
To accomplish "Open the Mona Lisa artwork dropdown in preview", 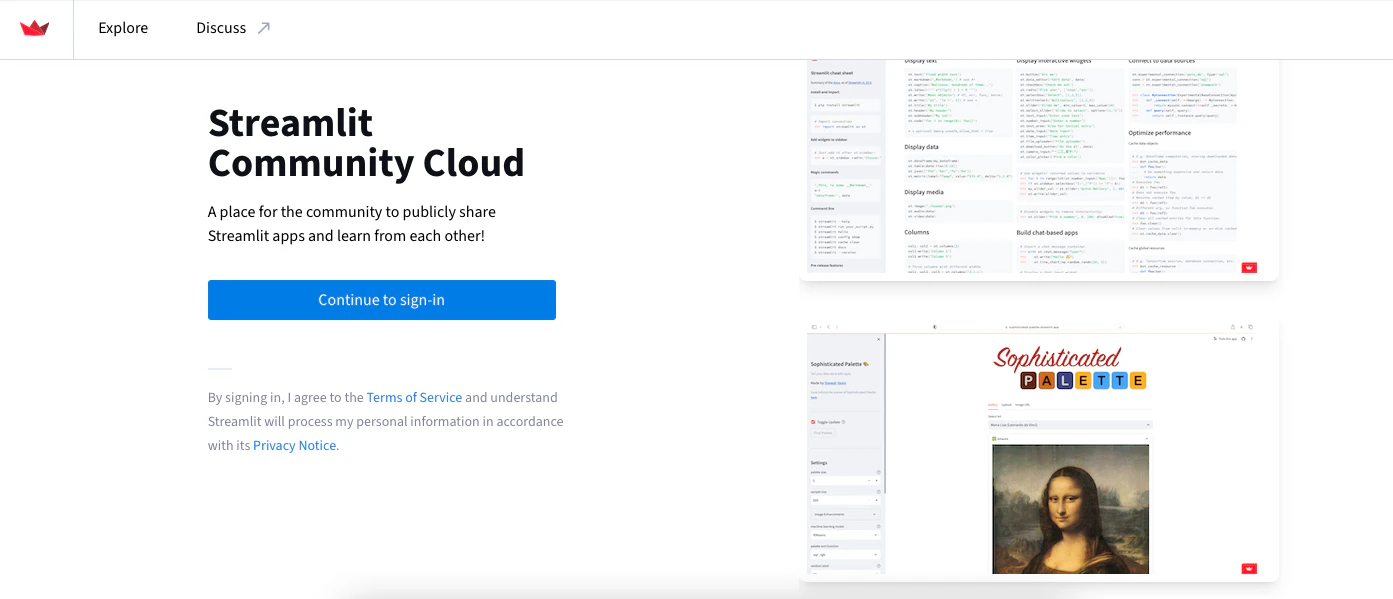I will coord(1069,425).
